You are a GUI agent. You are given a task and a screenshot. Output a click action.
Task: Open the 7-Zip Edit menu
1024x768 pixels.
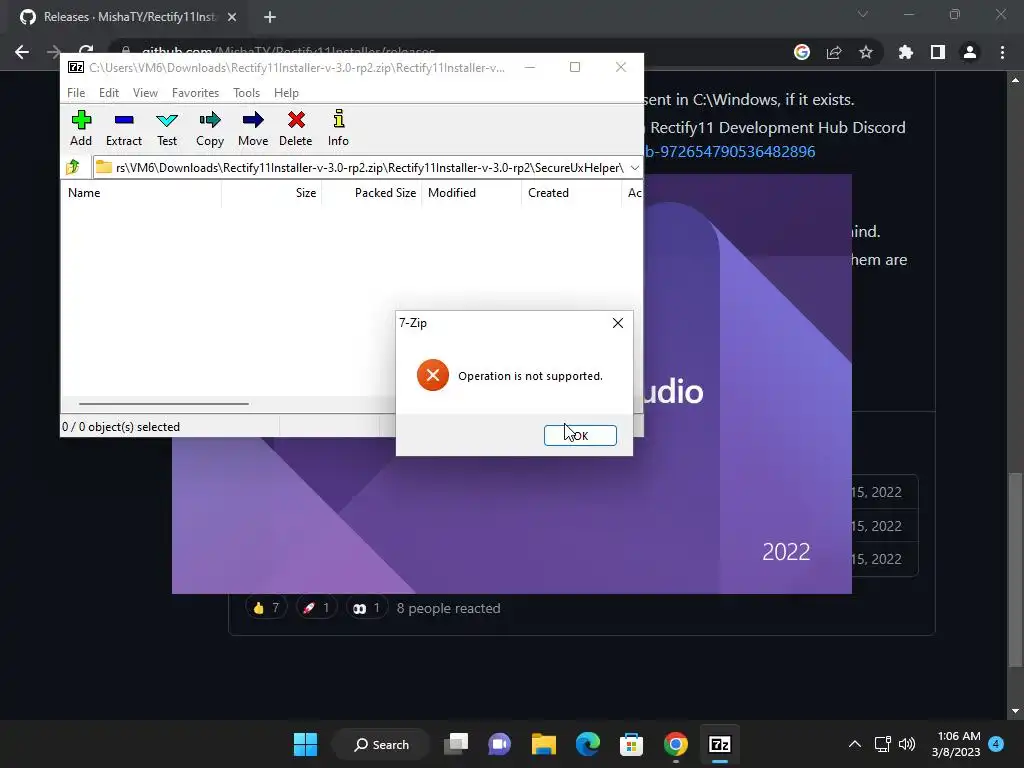(x=108, y=93)
